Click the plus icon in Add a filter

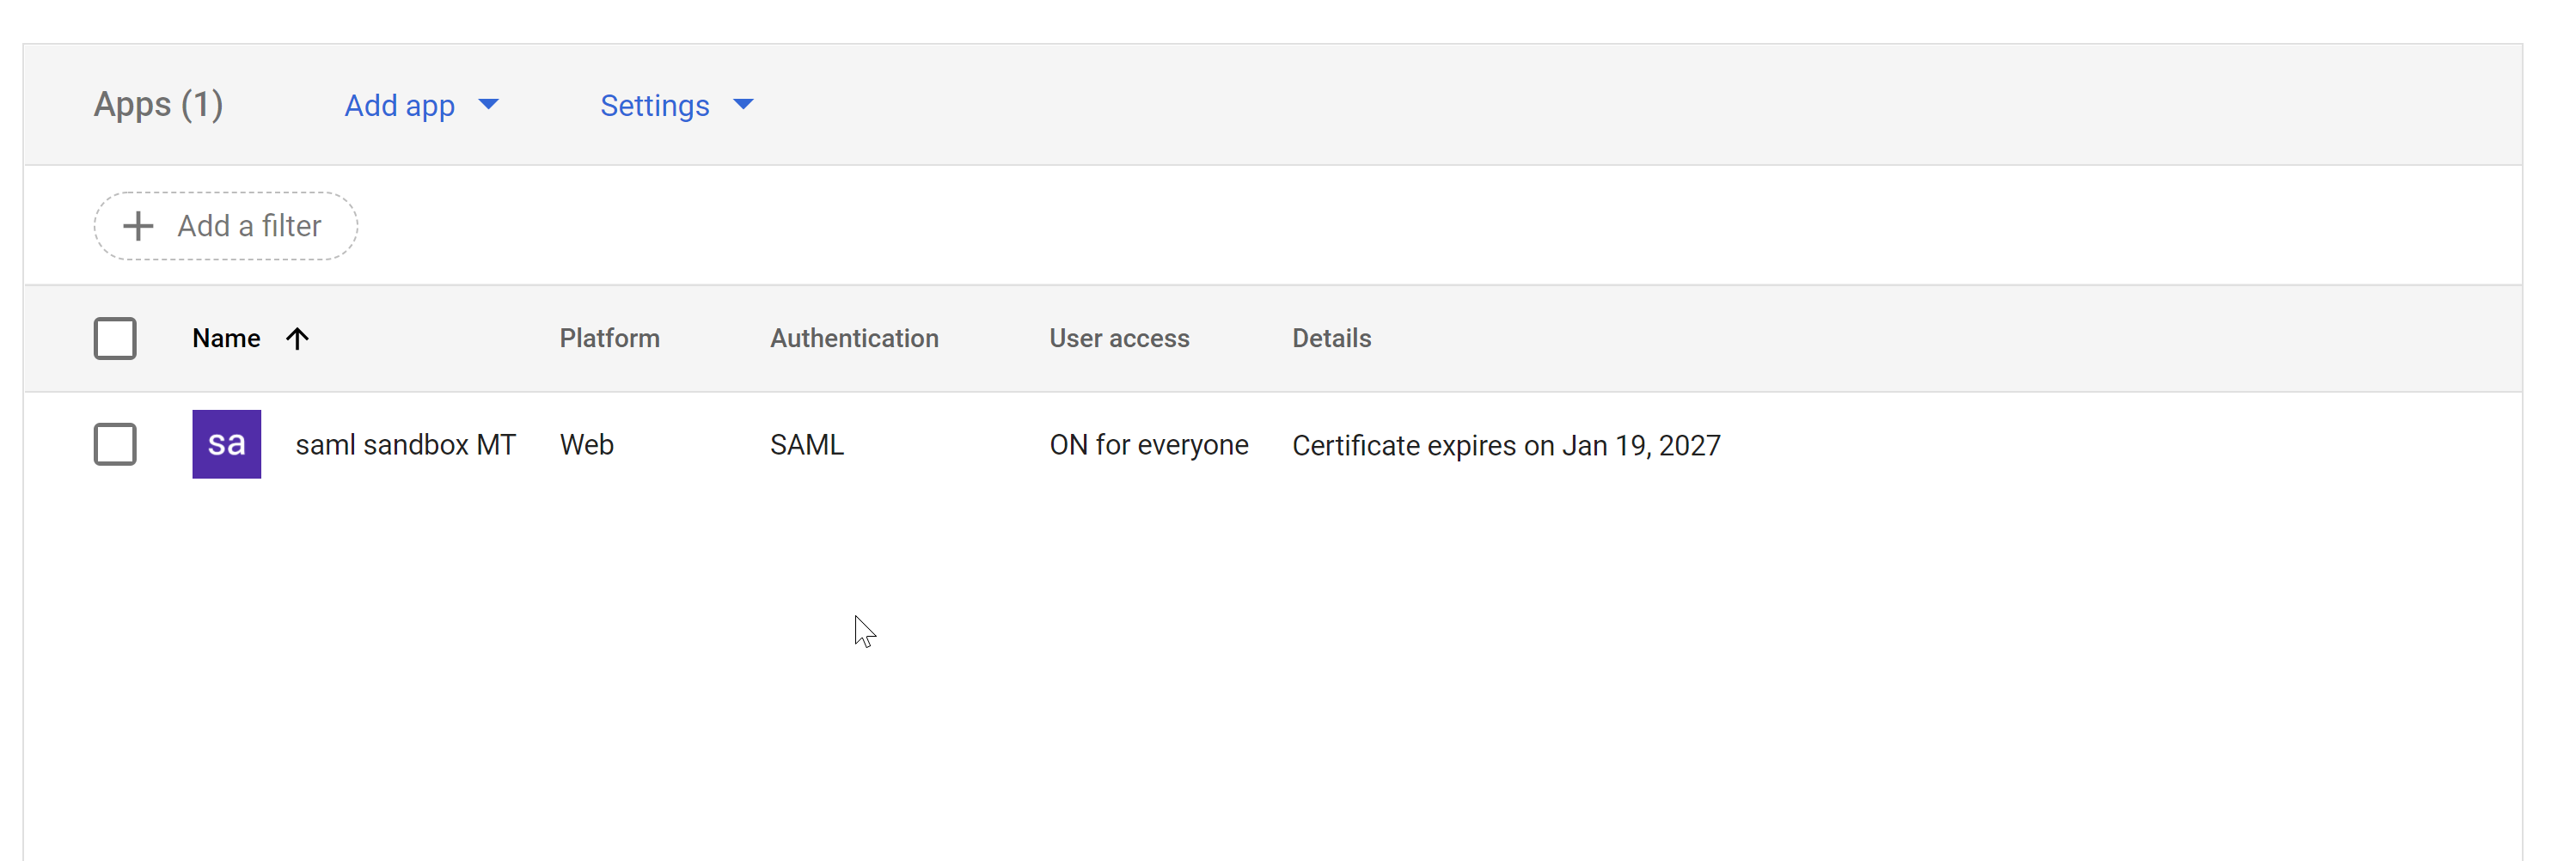[138, 226]
